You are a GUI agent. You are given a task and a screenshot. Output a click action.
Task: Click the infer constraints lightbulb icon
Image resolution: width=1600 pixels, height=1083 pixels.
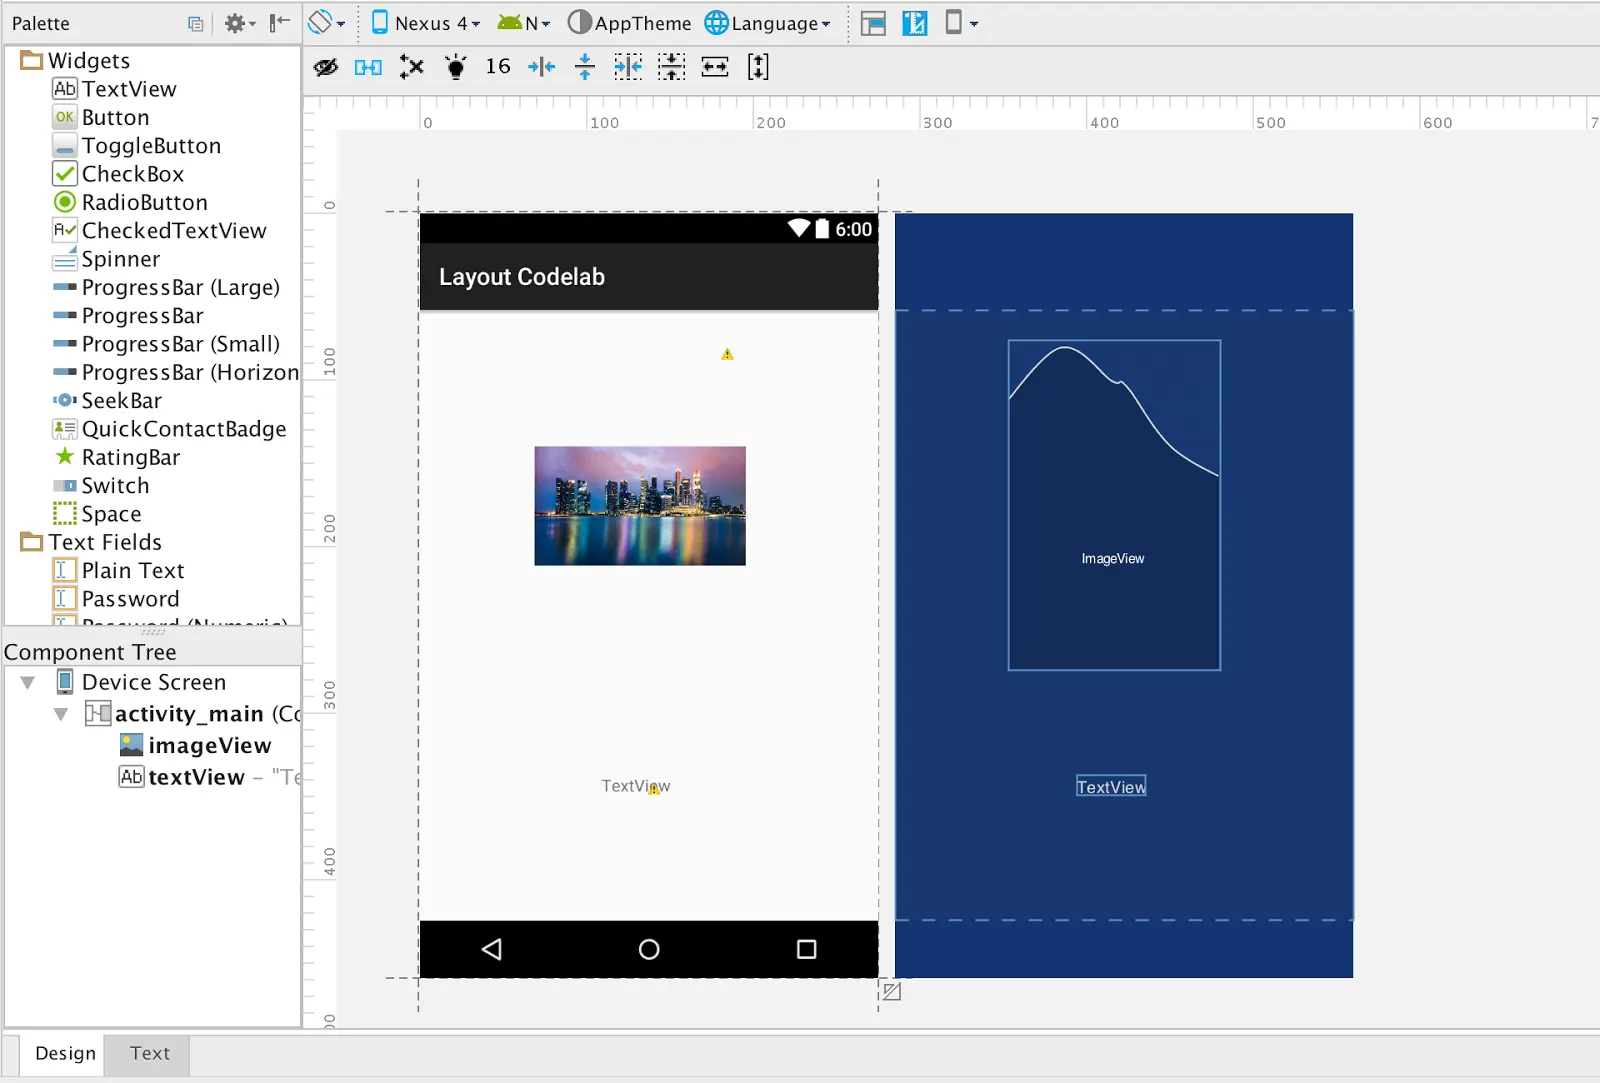[x=456, y=67]
